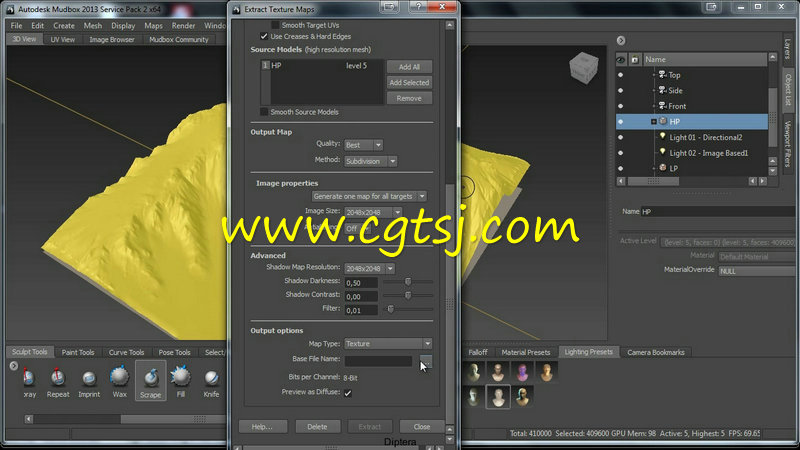Pick the orange lighting preset head thumbnail
The width and height of the screenshot is (800, 450).
(546, 372)
